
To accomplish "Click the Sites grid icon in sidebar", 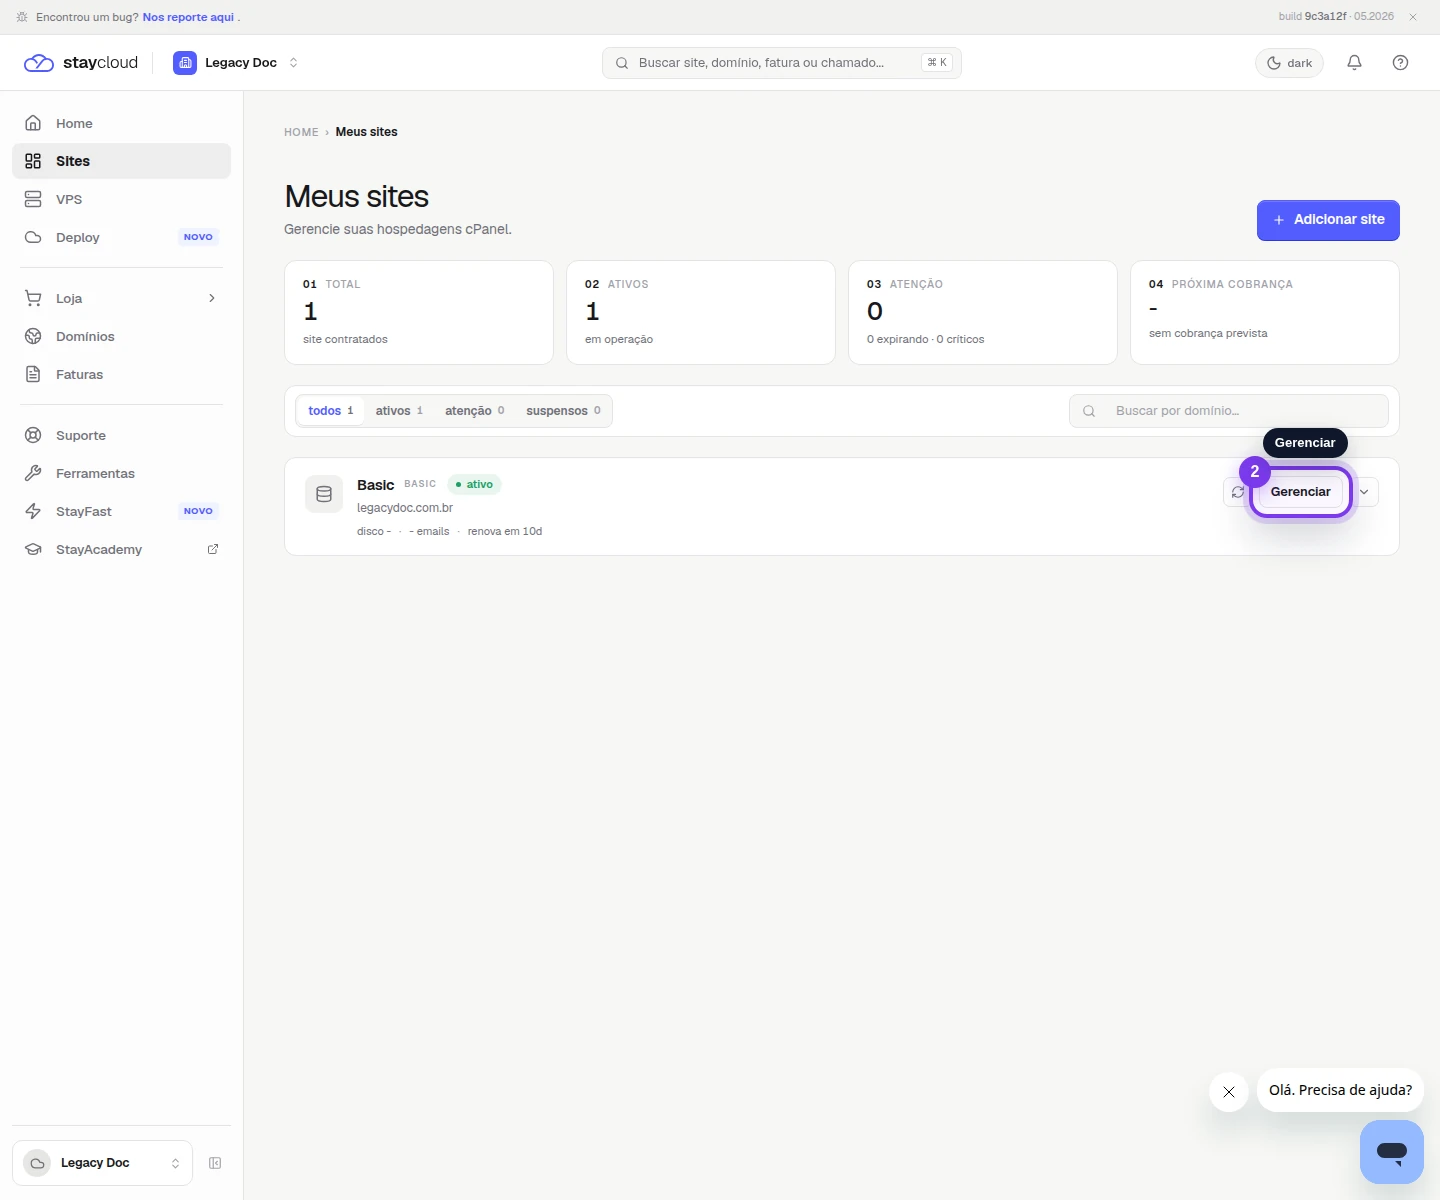I will click(x=33, y=161).
